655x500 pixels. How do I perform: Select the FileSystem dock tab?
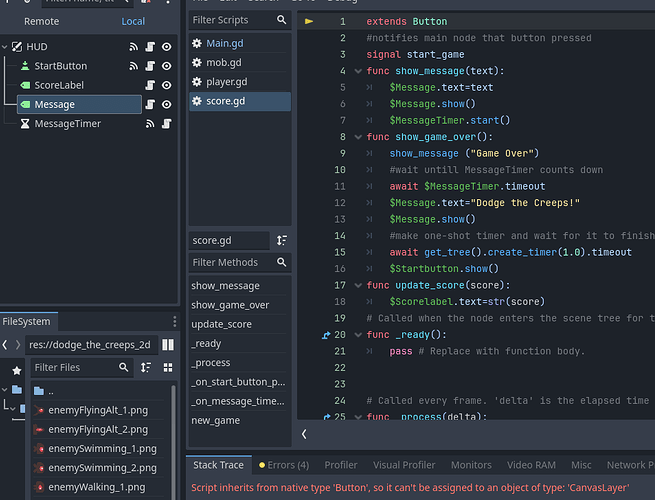click(29, 322)
